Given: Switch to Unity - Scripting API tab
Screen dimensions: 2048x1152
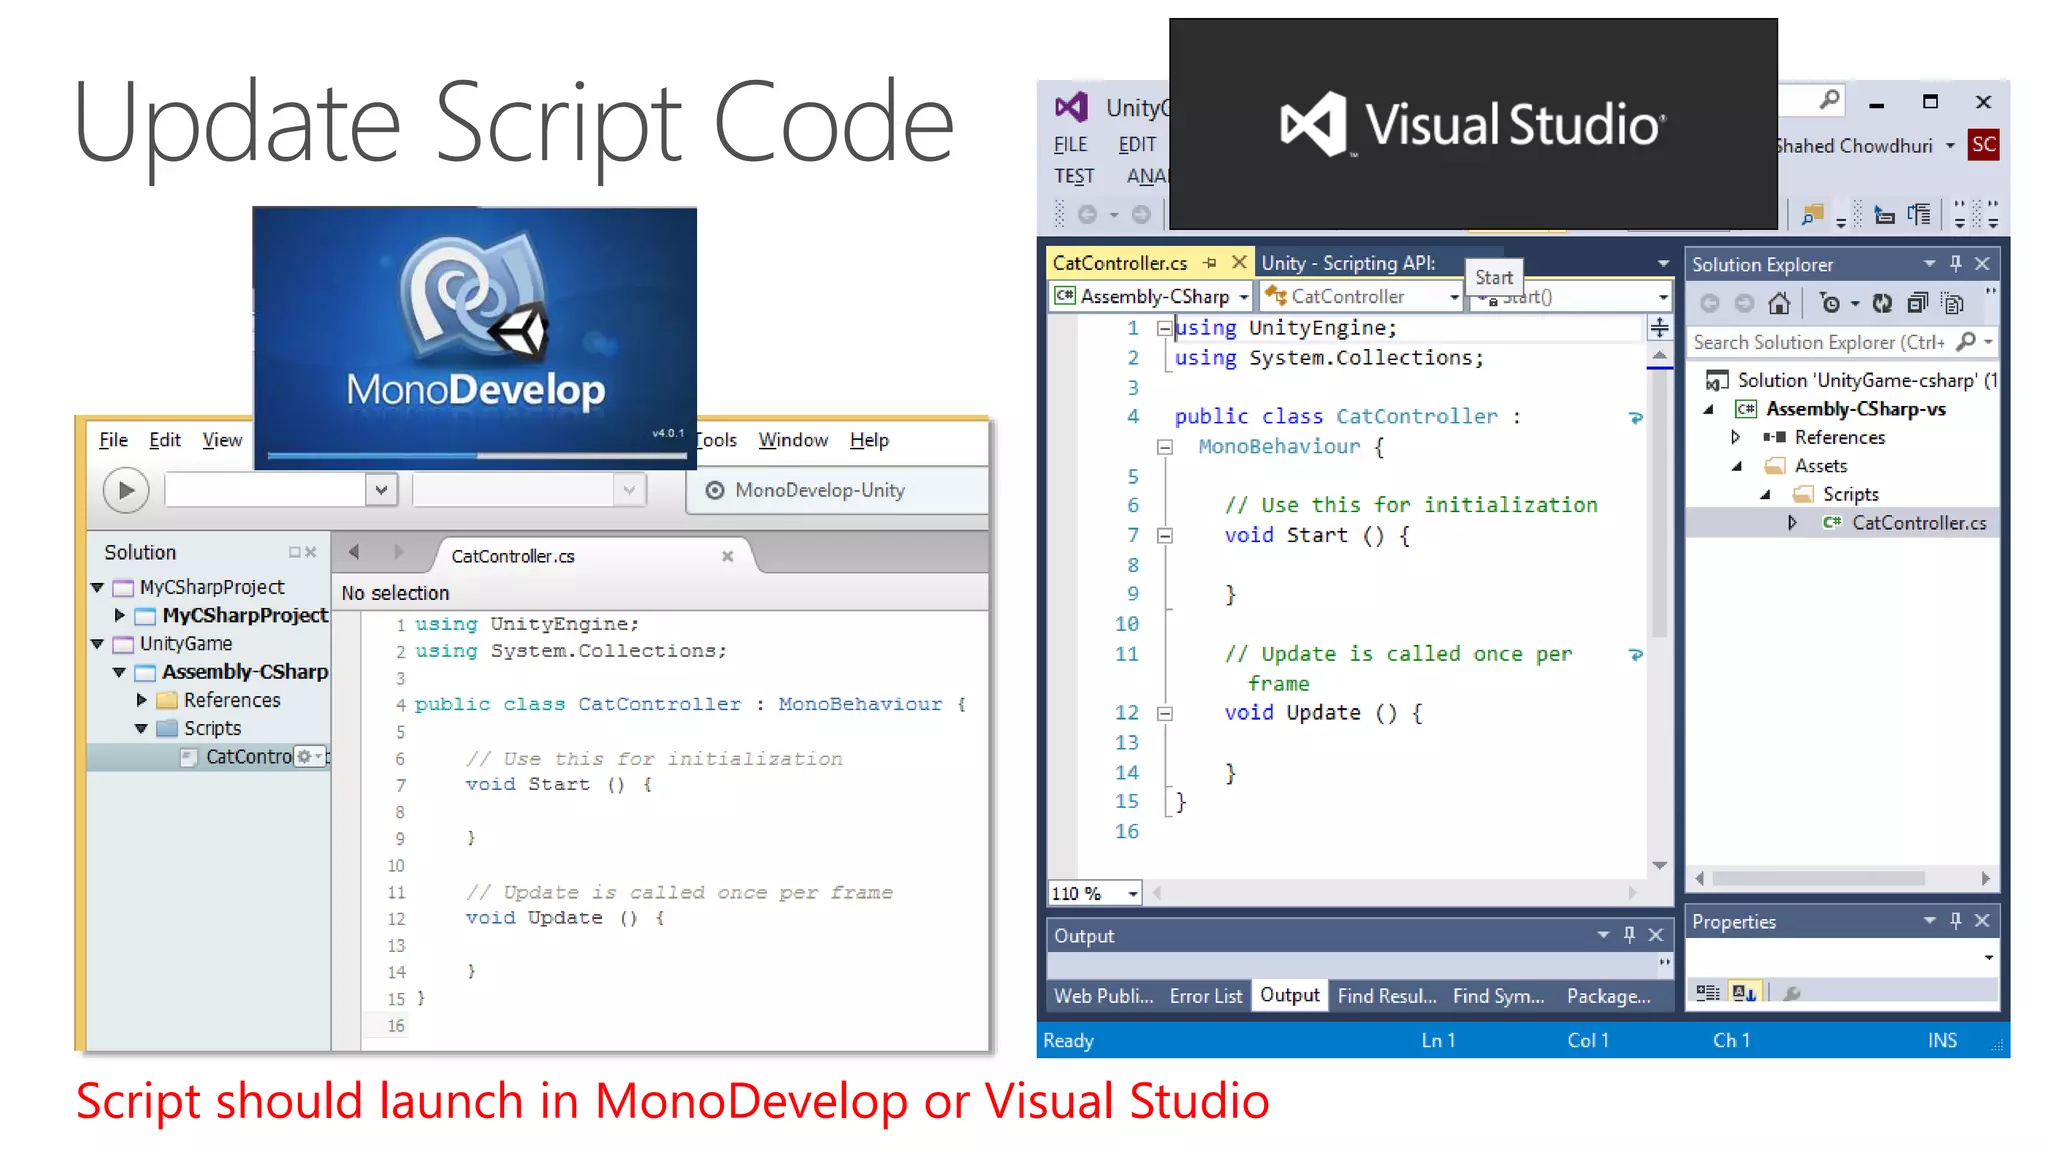Looking at the screenshot, I should click(1348, 263).
